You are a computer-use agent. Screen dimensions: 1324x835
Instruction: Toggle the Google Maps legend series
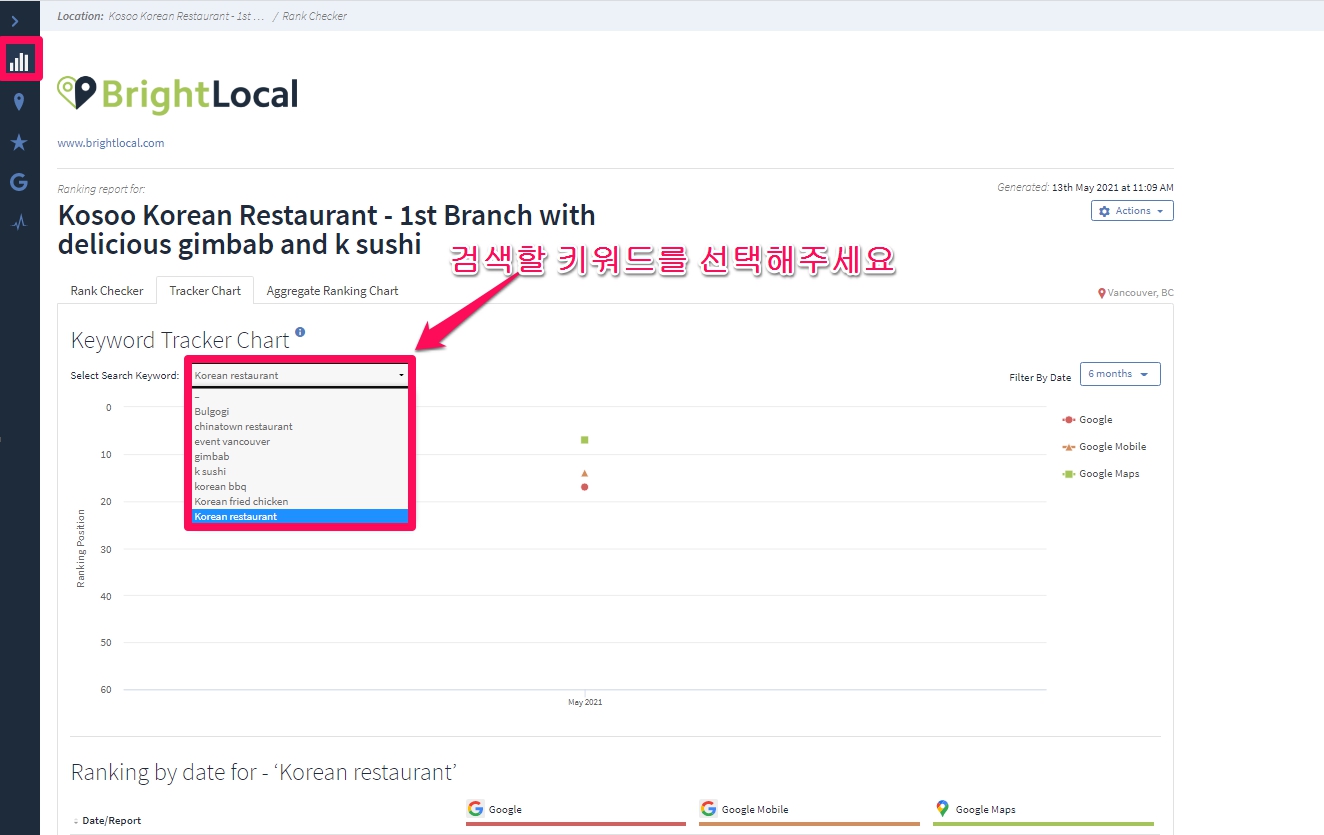tap(1101, 474)
